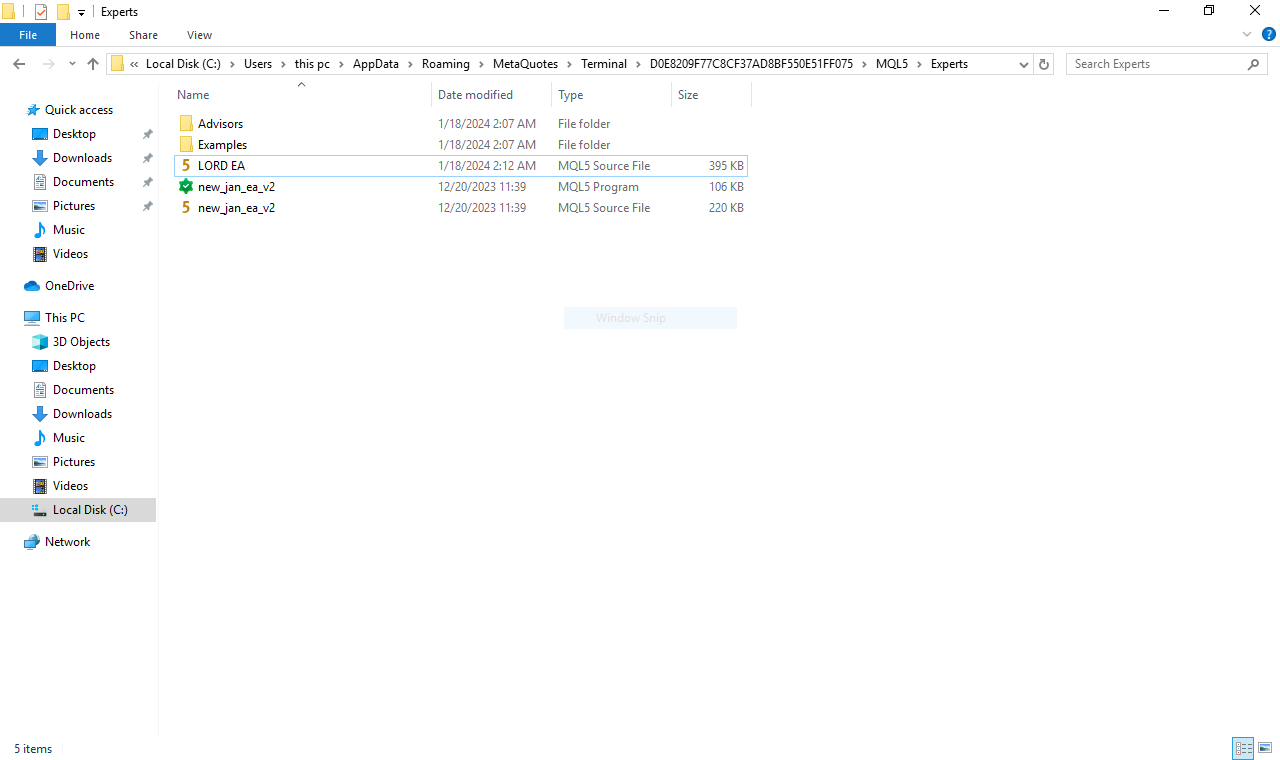Expand the ribbon with the chevron
Screen dimensions: 1280x760
[1247, 34]
